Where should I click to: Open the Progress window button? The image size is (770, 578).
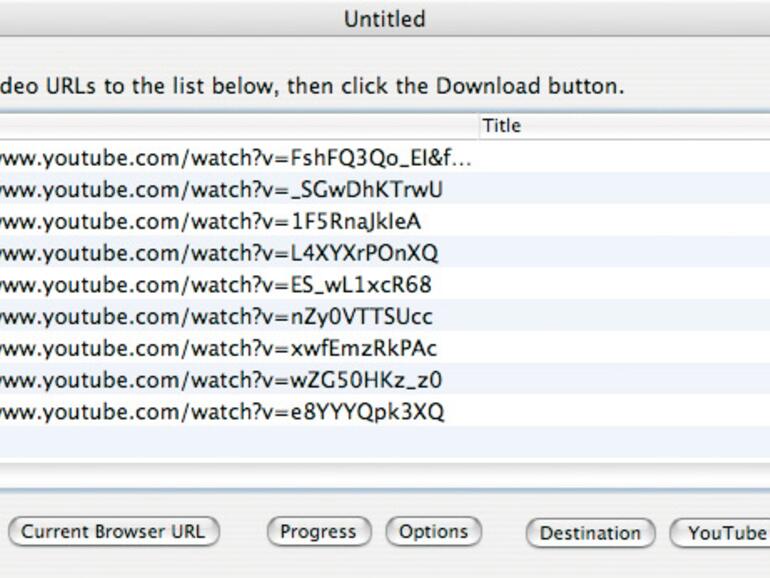coord(318,532)
